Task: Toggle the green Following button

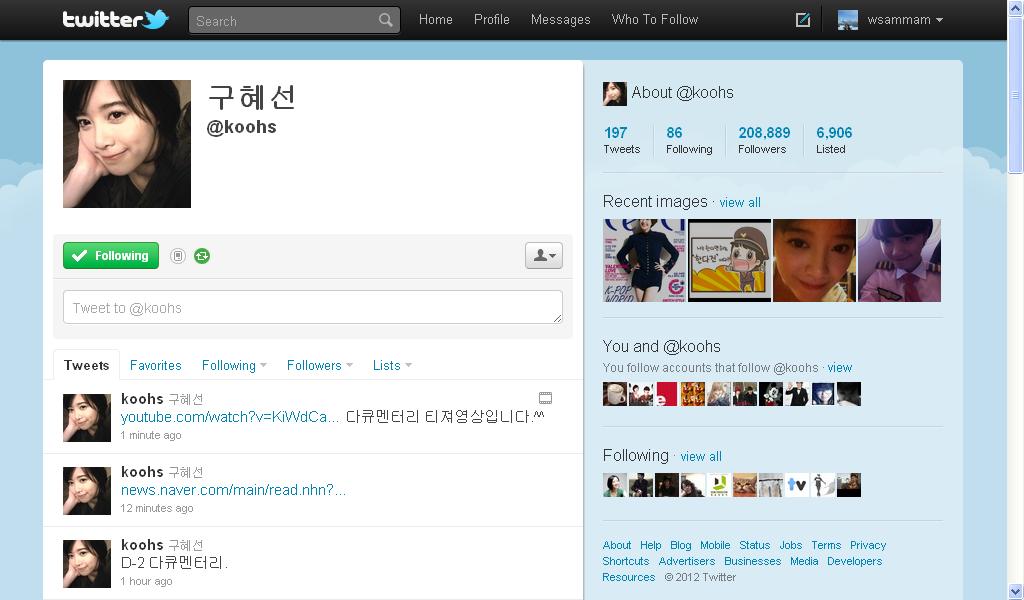Action: click(x=111, y=255)
